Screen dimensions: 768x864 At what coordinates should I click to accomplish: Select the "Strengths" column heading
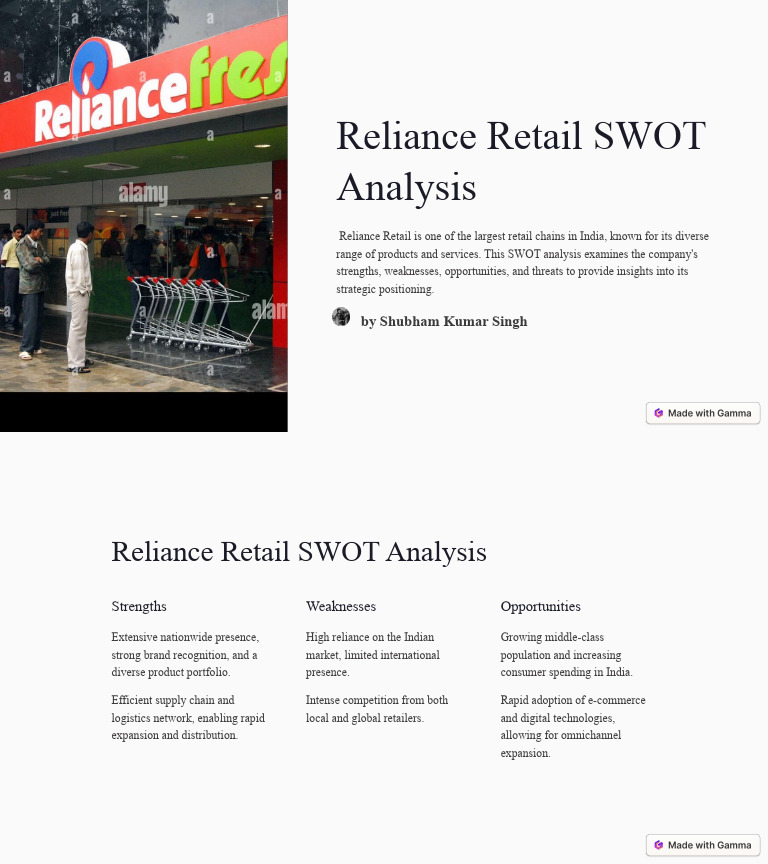point(139,606)
